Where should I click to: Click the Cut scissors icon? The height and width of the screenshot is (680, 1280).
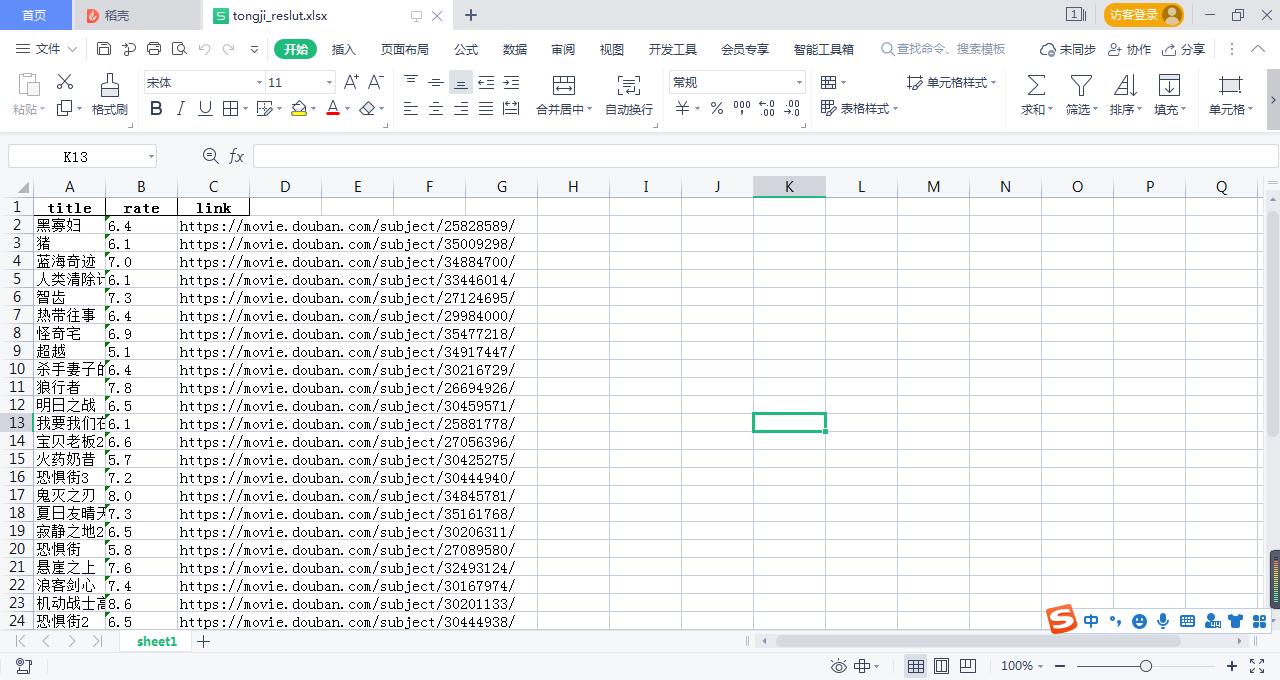[x=65, y=82]
